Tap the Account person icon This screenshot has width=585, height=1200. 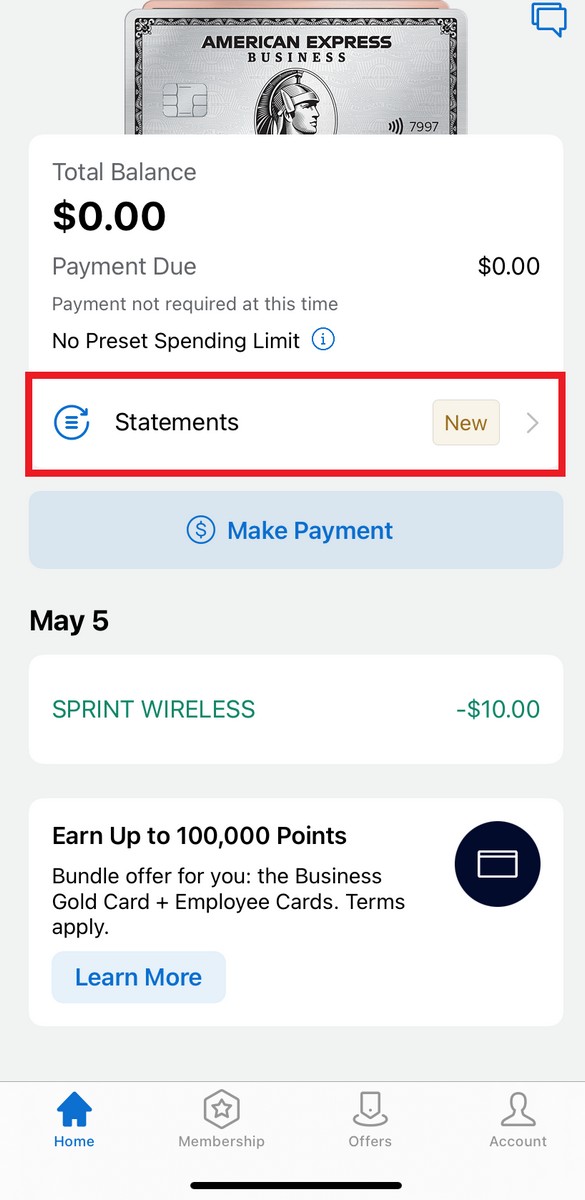click(x=518, y=1108)
